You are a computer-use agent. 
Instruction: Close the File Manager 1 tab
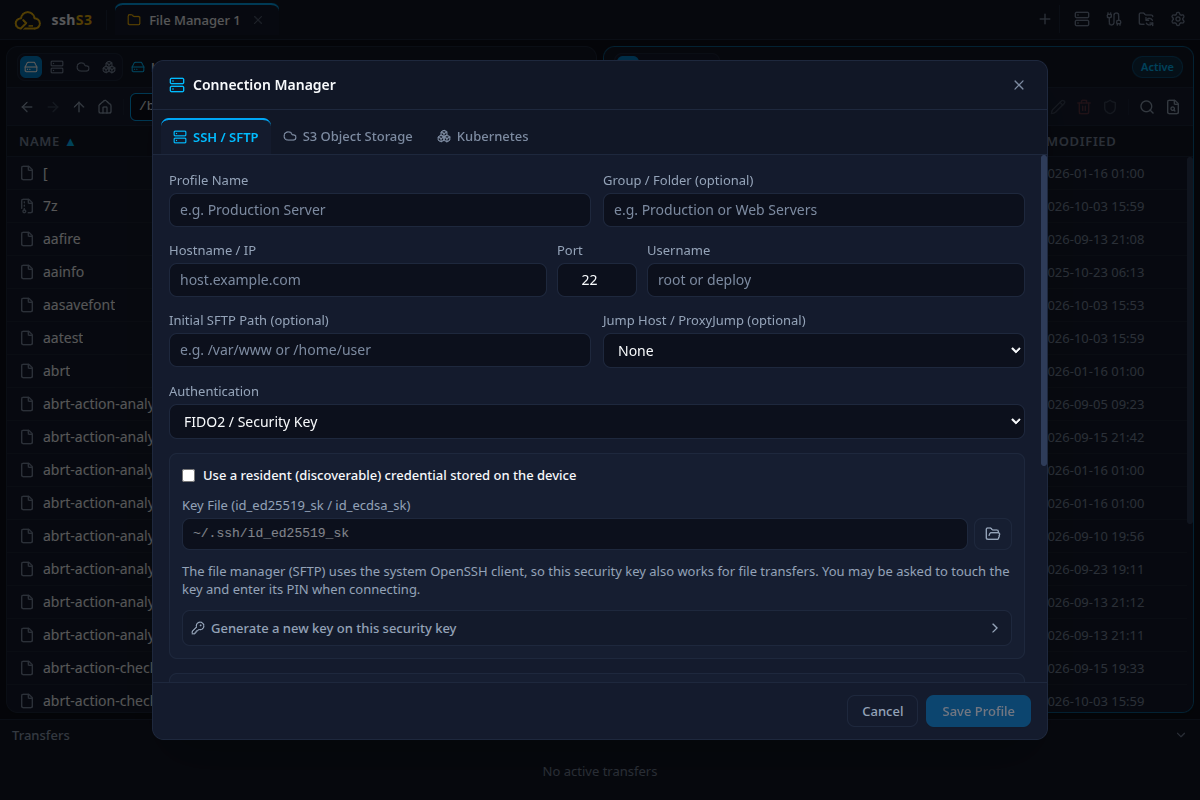[x=258, y=20]
